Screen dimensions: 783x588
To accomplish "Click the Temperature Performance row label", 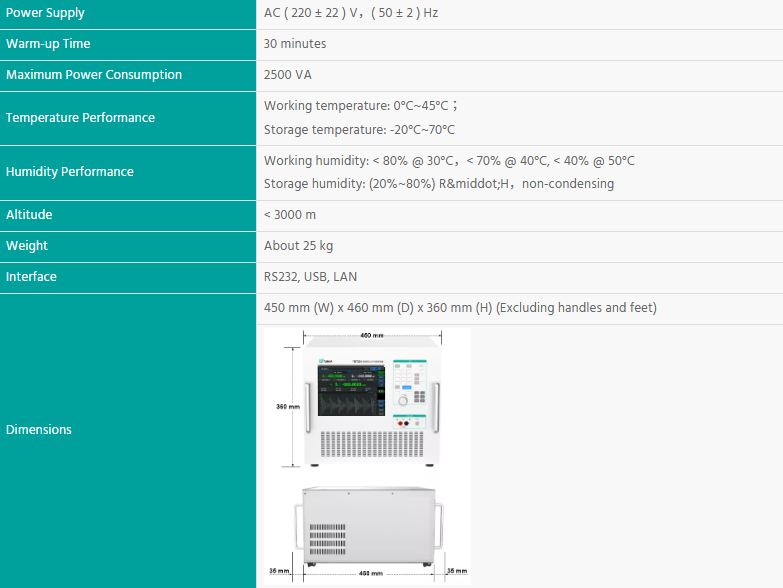I will [x=81, y=118].
